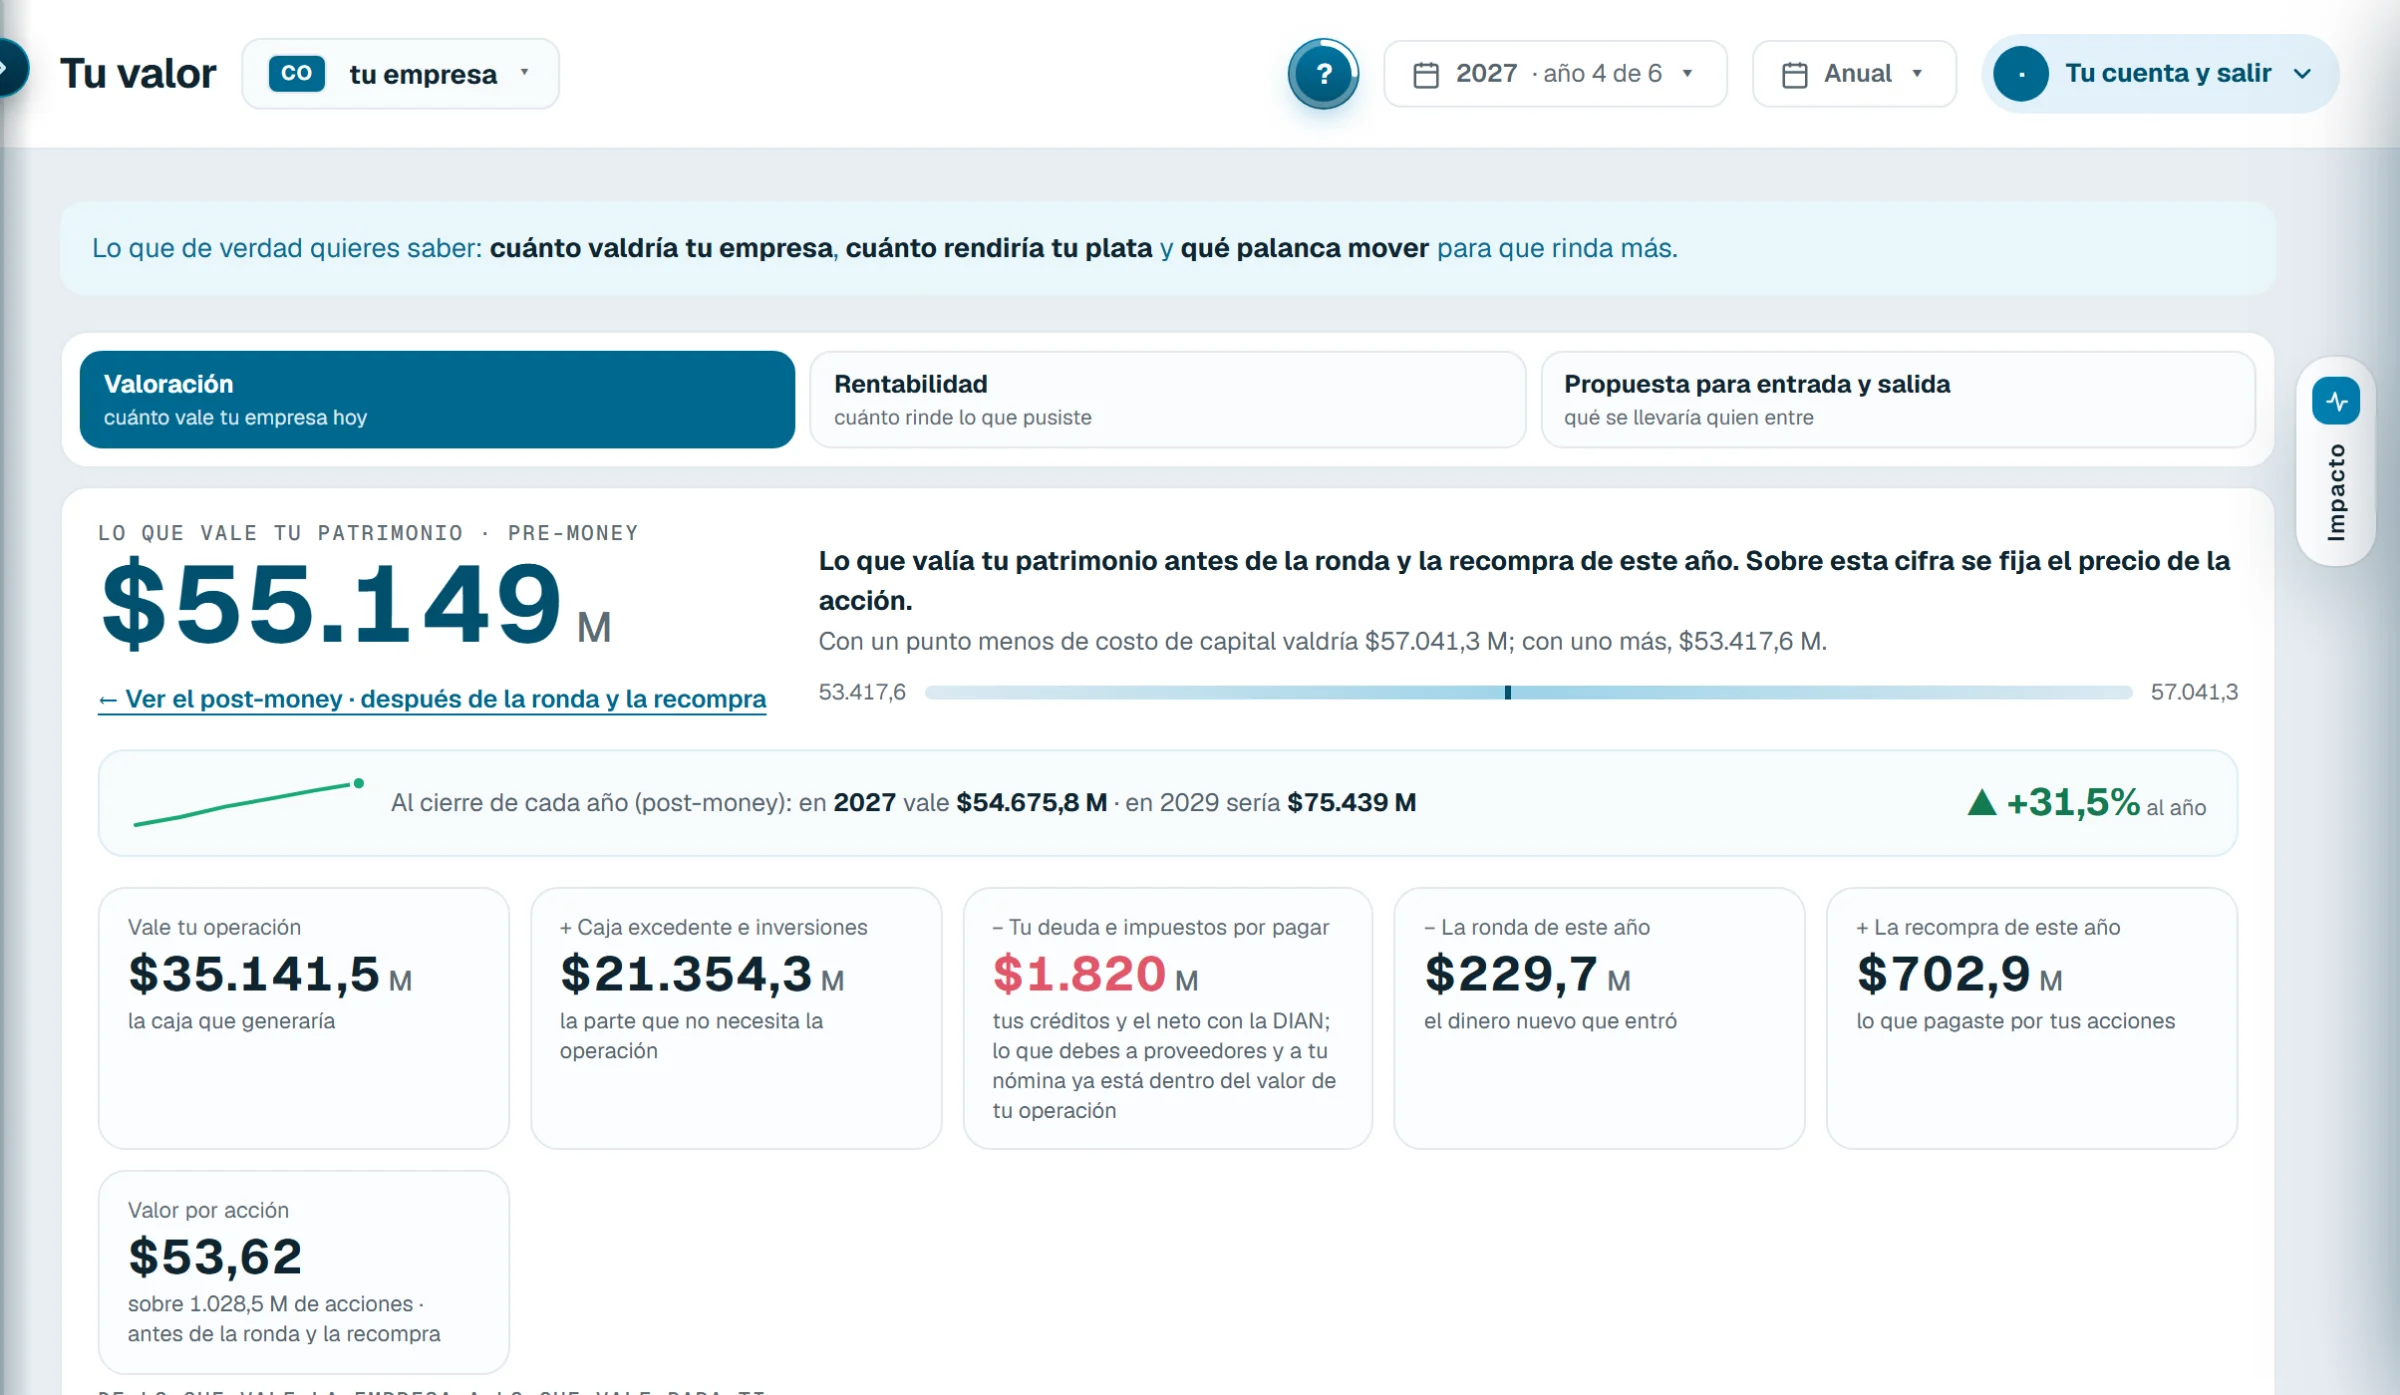The image size is (2400, 1395).
Task: Open the 2027 año 4 de 6 selector
Action: 1555,74
